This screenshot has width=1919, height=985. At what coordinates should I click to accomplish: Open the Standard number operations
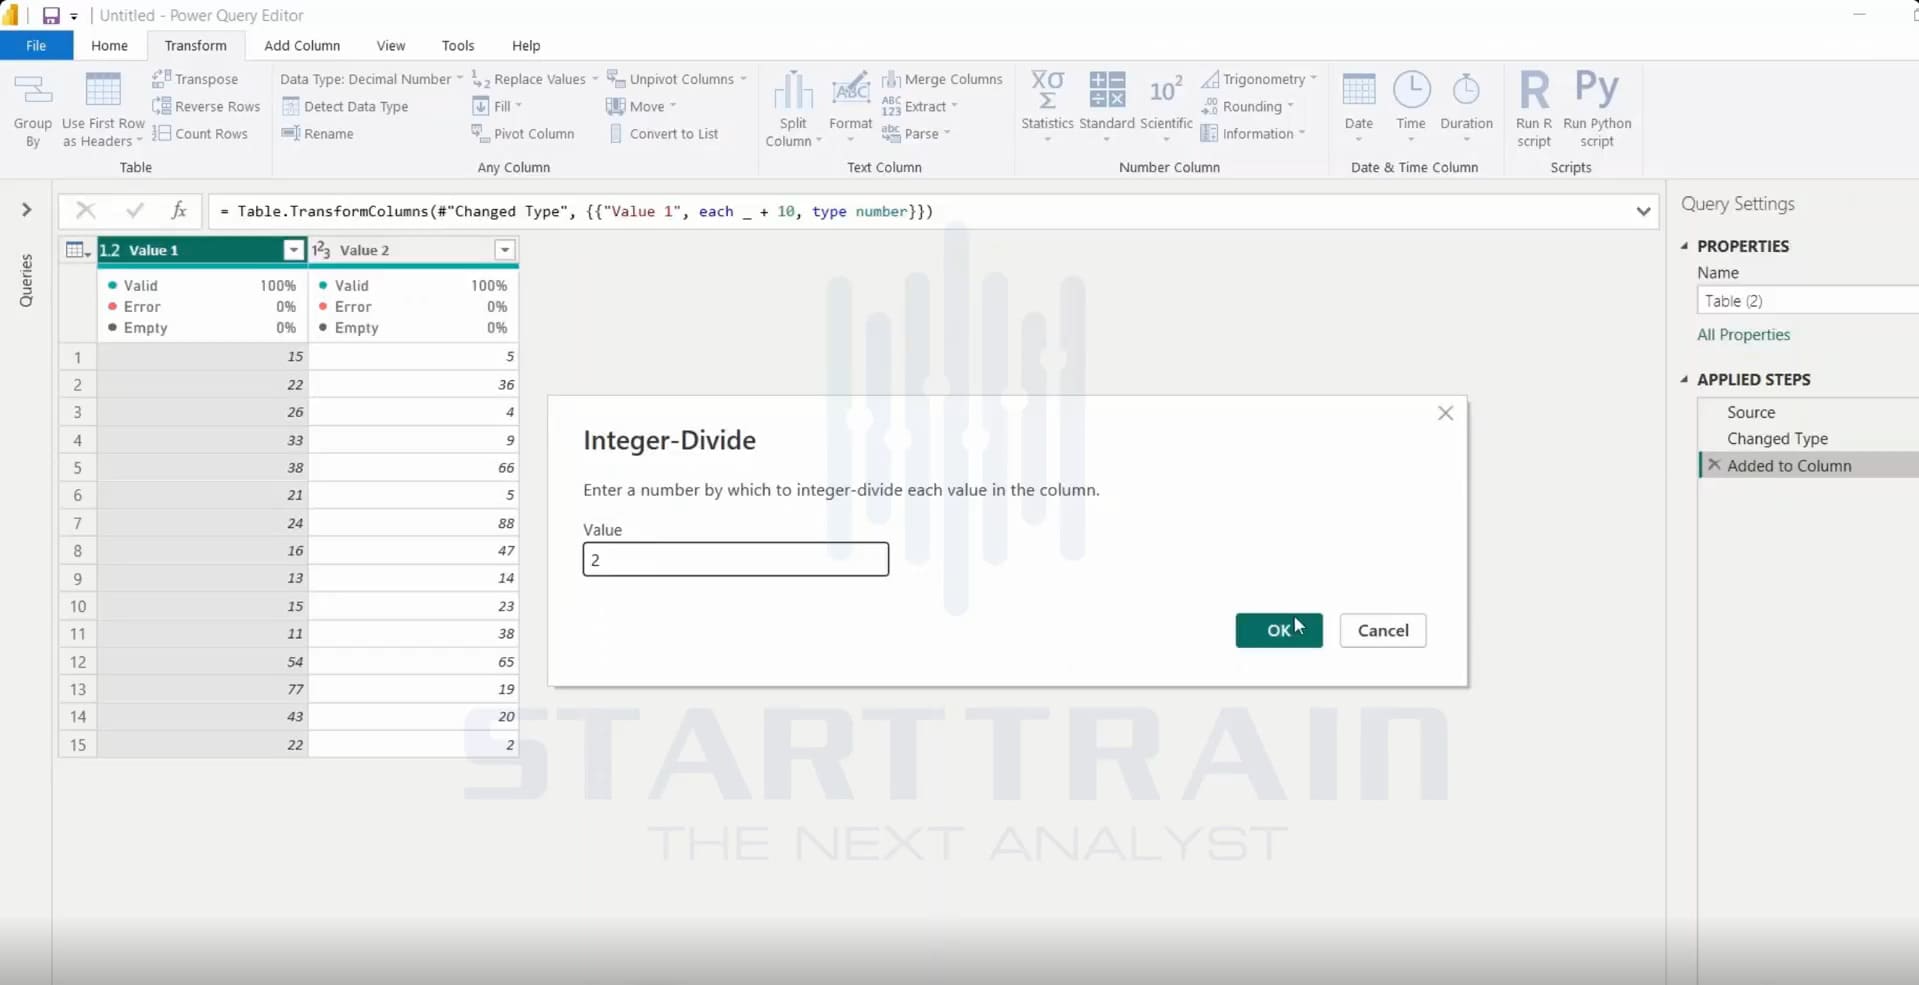(x=1107, y=105)
